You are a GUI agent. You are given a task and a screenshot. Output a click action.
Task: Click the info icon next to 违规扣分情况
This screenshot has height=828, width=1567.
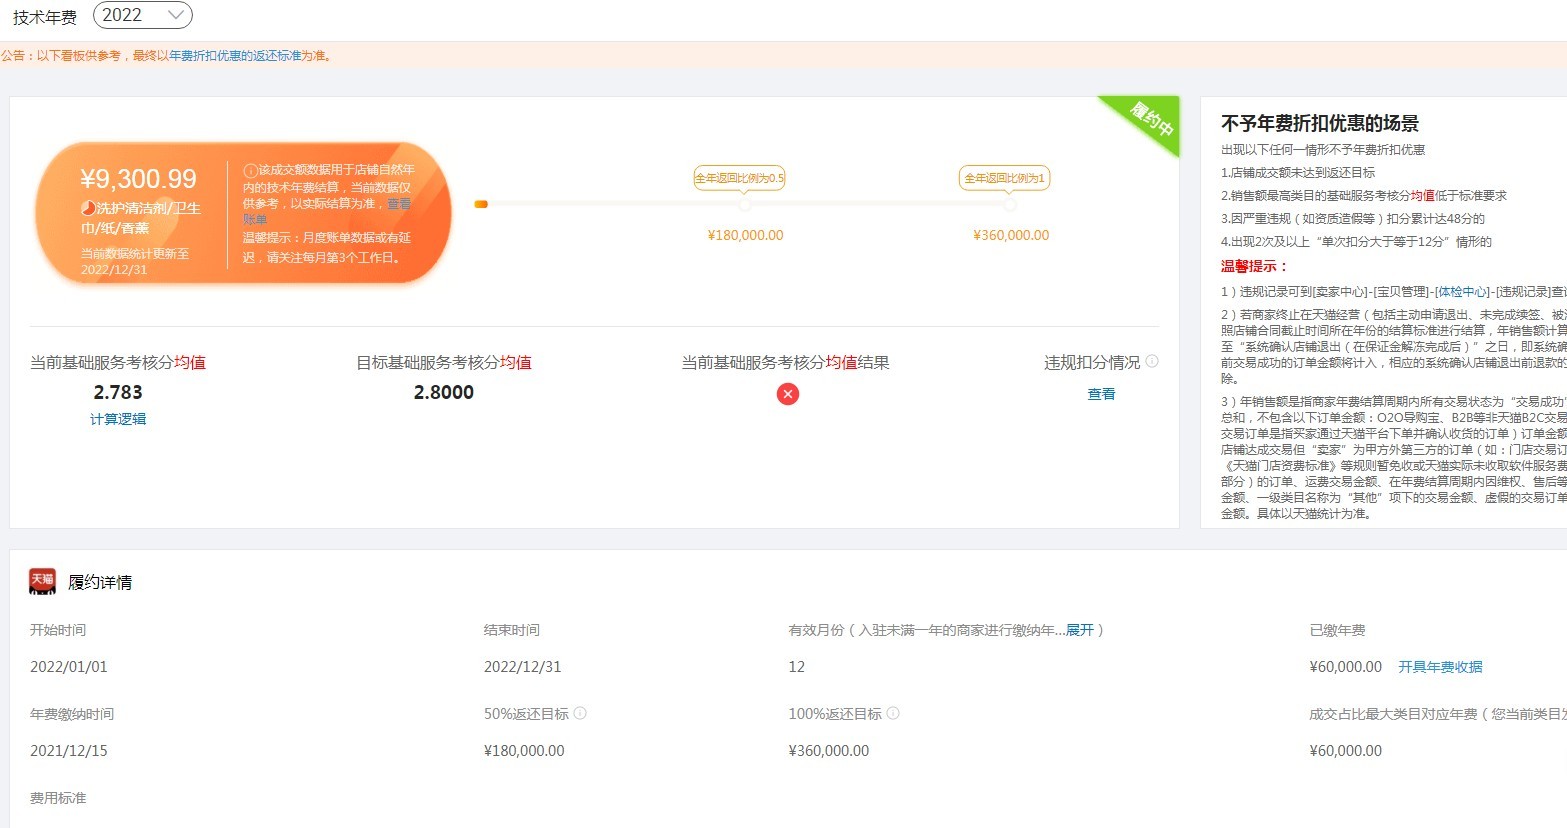(x=1152, y=361)
